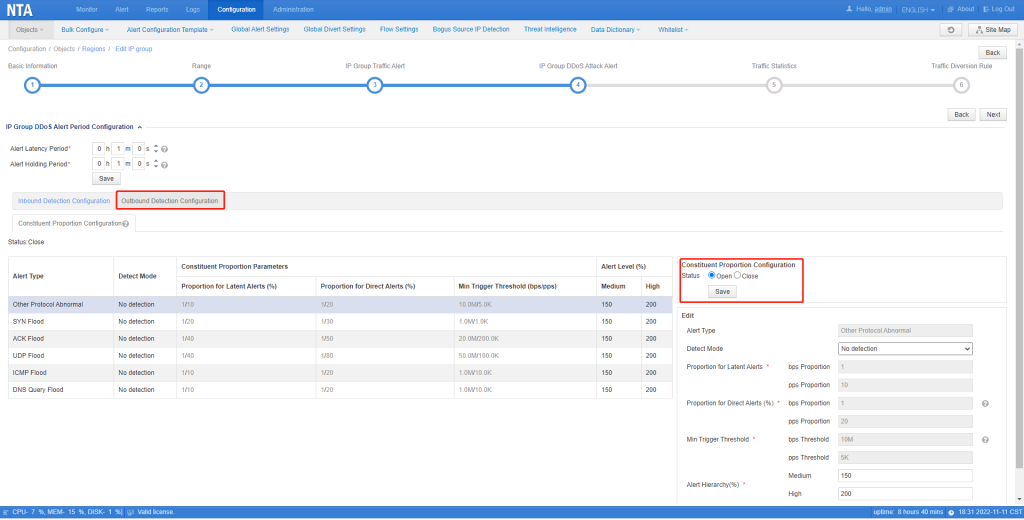Screen dimensions: 1024x520
Task: Switch to Outbound Detection Configuration tab
Action: pyautogui.click(x=170, y=201)
